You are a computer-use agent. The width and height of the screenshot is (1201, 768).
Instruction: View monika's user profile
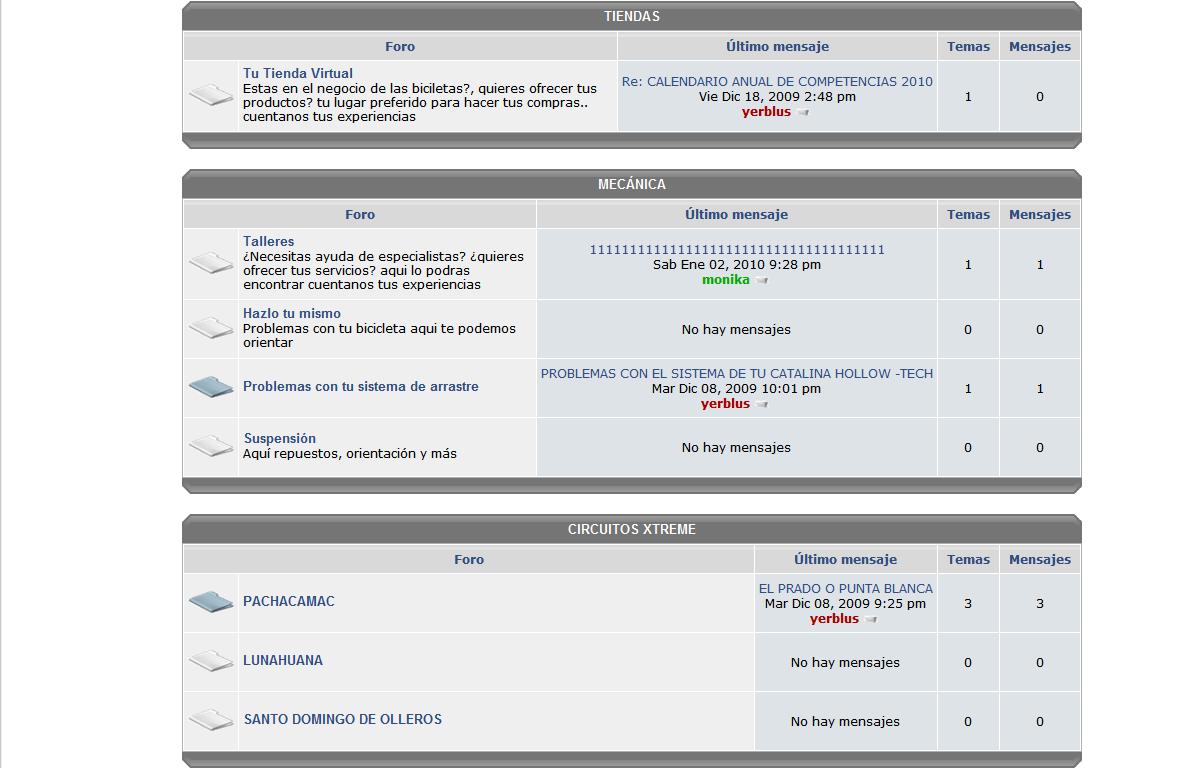tap(726, 280)
